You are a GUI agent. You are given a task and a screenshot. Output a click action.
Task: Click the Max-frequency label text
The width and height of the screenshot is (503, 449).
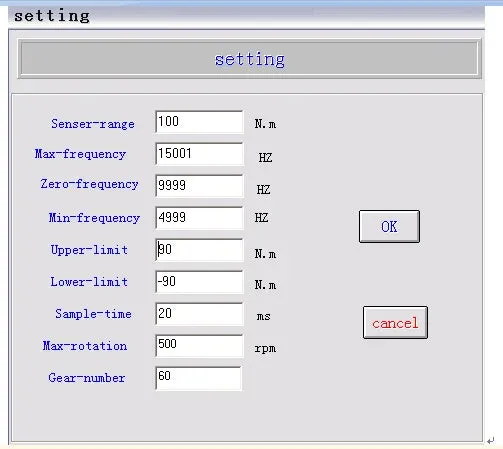click(80, 154)
